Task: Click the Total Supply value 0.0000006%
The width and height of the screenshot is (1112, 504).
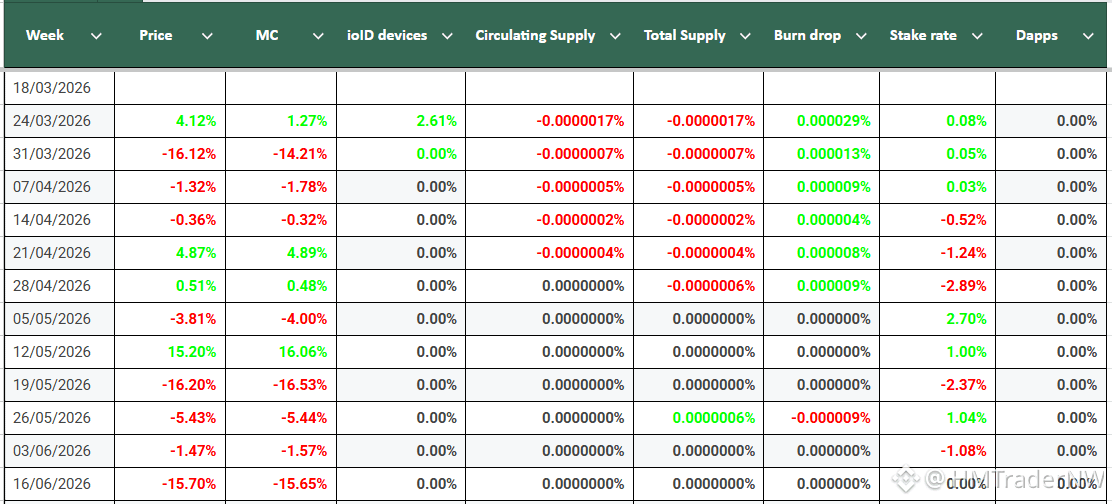Action: point(713,418)
